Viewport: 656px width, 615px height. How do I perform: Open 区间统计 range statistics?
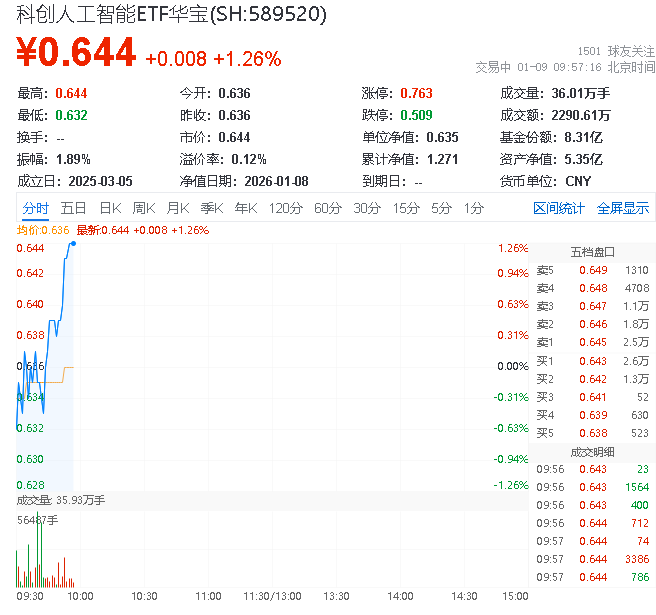click(x=559, y=208)
